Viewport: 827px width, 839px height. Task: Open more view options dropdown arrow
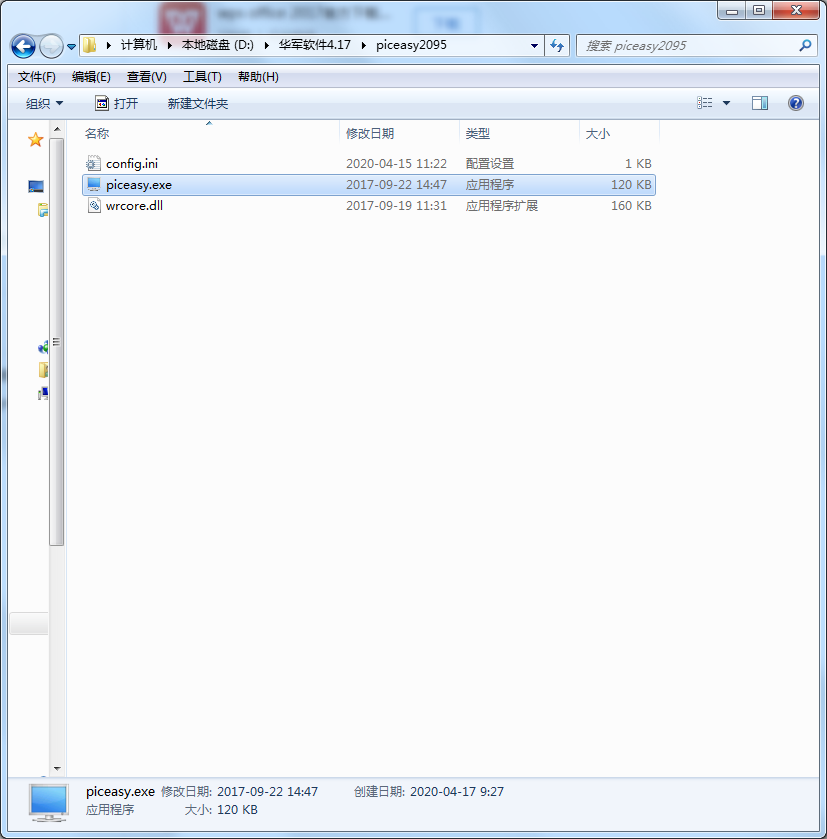pyautogui.click(x=726, y=103)
